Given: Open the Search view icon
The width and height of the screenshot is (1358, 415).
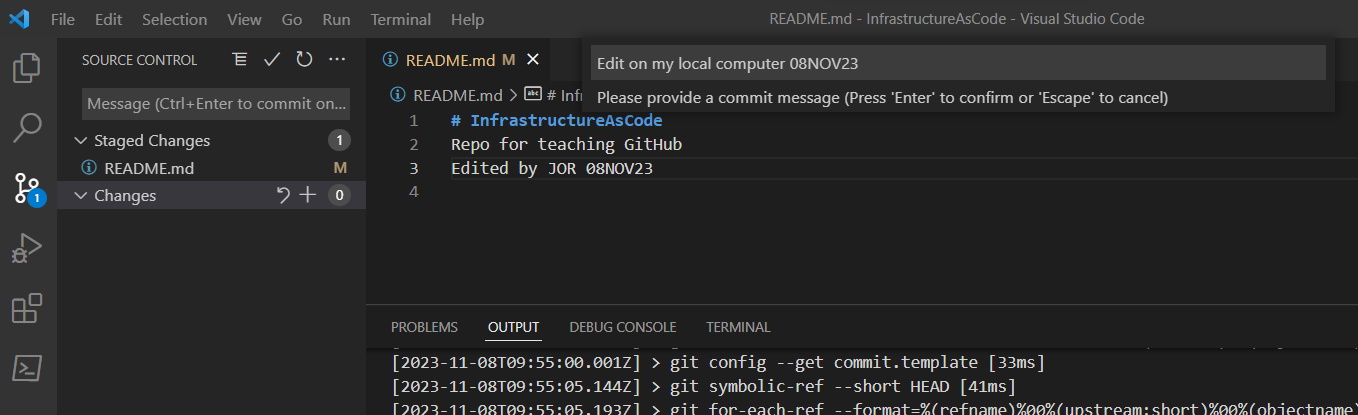Looking at the screenshot, I should (27, 127).
